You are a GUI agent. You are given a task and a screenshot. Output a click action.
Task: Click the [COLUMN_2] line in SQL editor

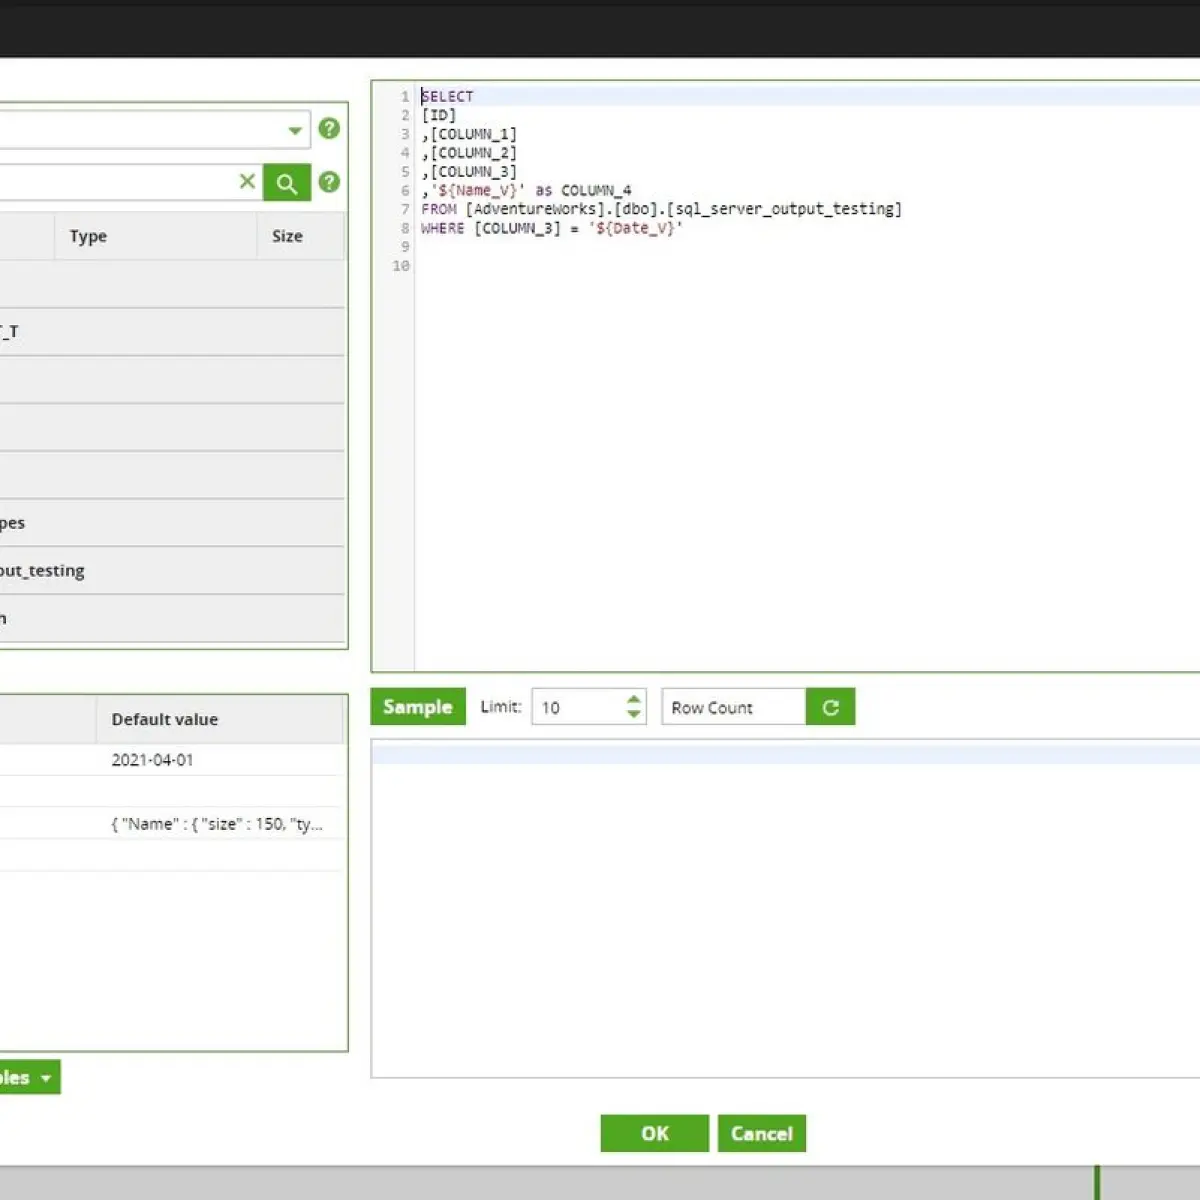(469, 153)
